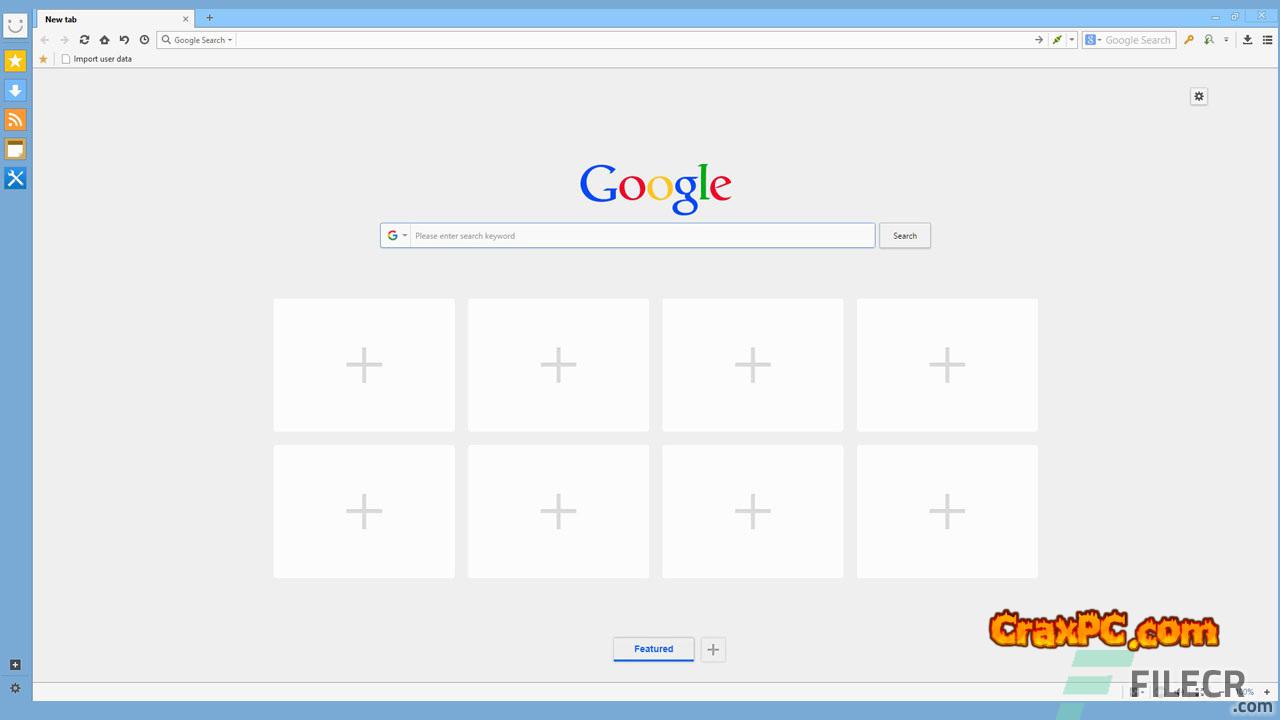Add a site to the fourth top-row tile
This screenshot has height=720, width=1280.
coord(947,365)
